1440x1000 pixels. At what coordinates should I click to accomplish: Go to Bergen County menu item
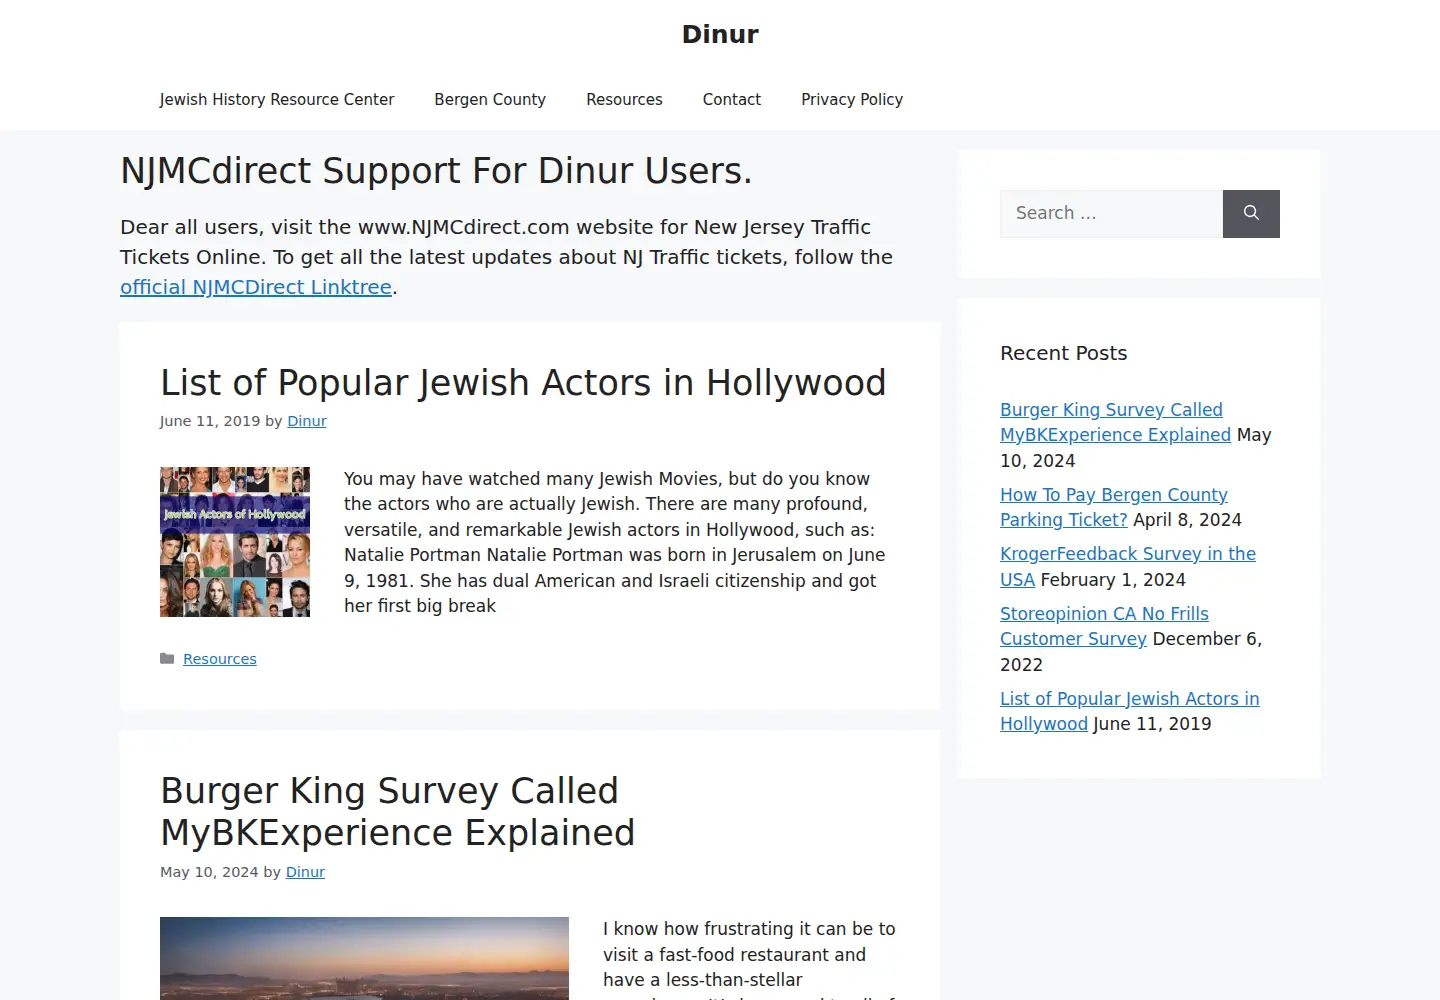(490, 100)
